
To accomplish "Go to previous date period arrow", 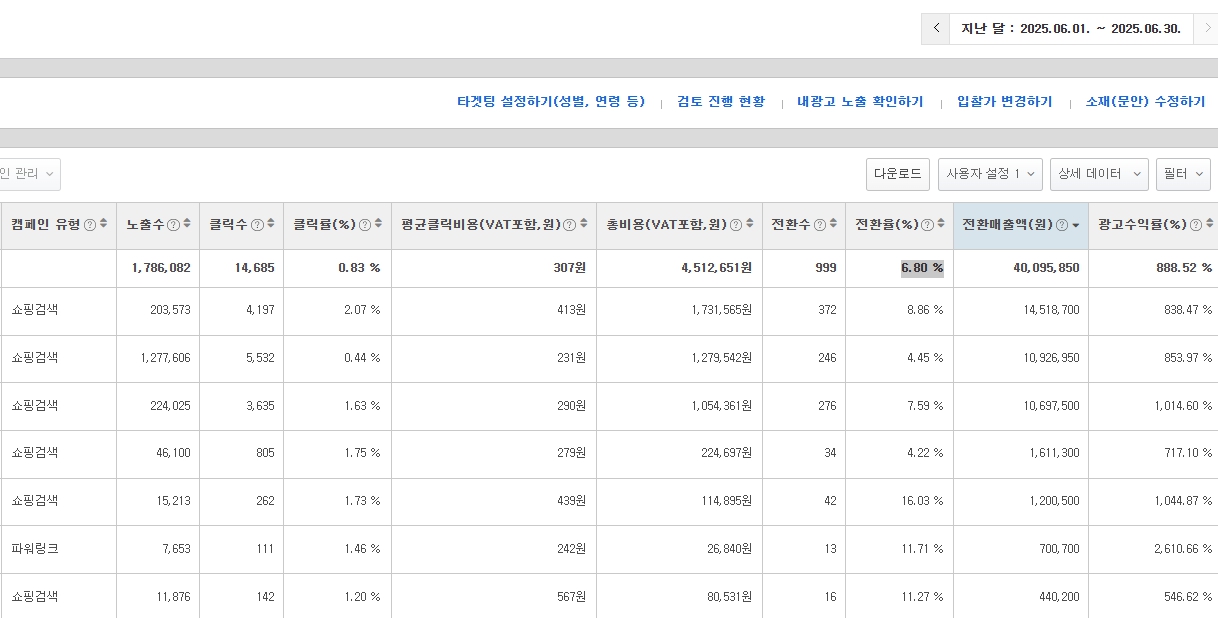I will tap(936, 28).
